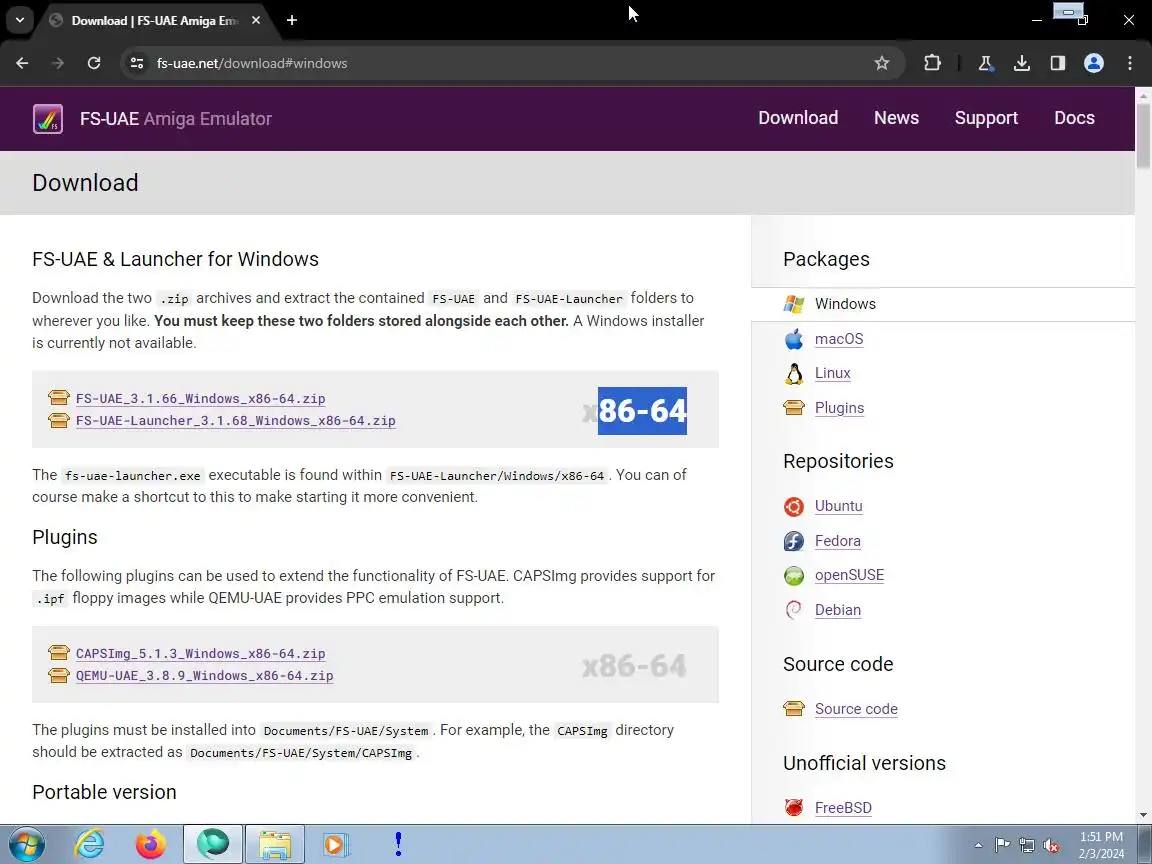Click the Fedora logo icon
This screenshot has height=864, width=1152.
pos(793,541)
